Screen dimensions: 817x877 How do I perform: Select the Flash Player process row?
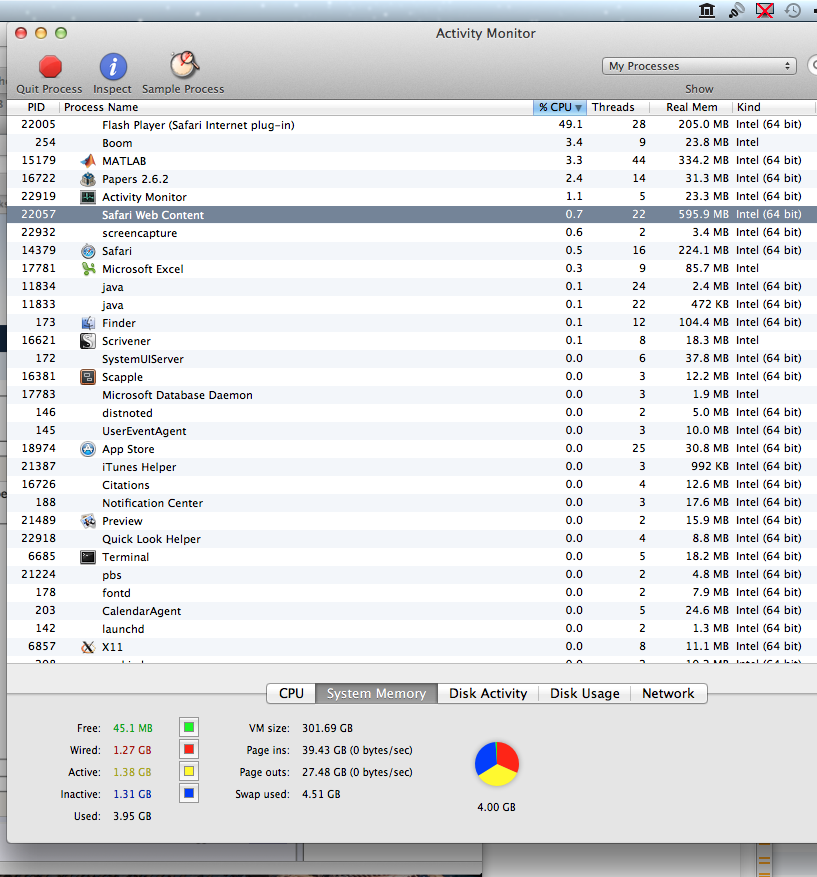[412, 125]
